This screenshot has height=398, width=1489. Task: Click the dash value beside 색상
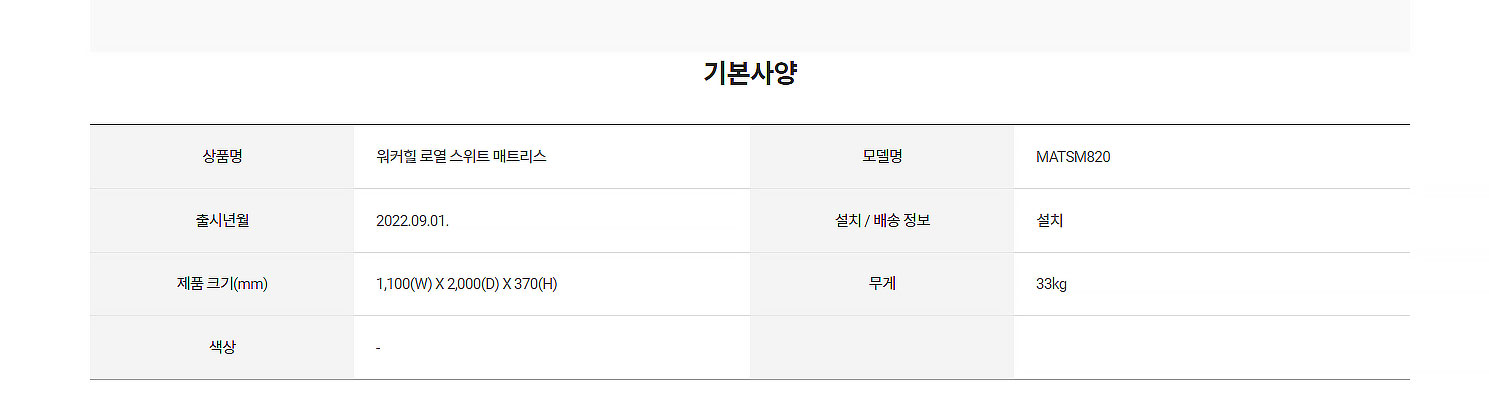pos(378,348)
